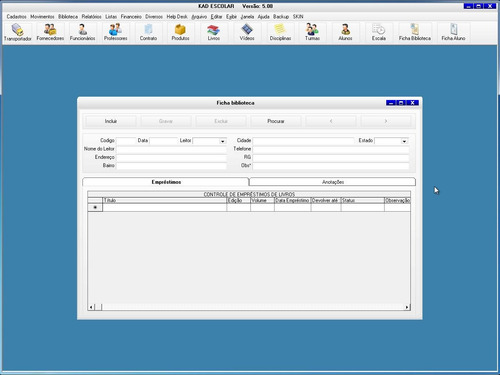Focus the Telefone input field

pos(331,149)
